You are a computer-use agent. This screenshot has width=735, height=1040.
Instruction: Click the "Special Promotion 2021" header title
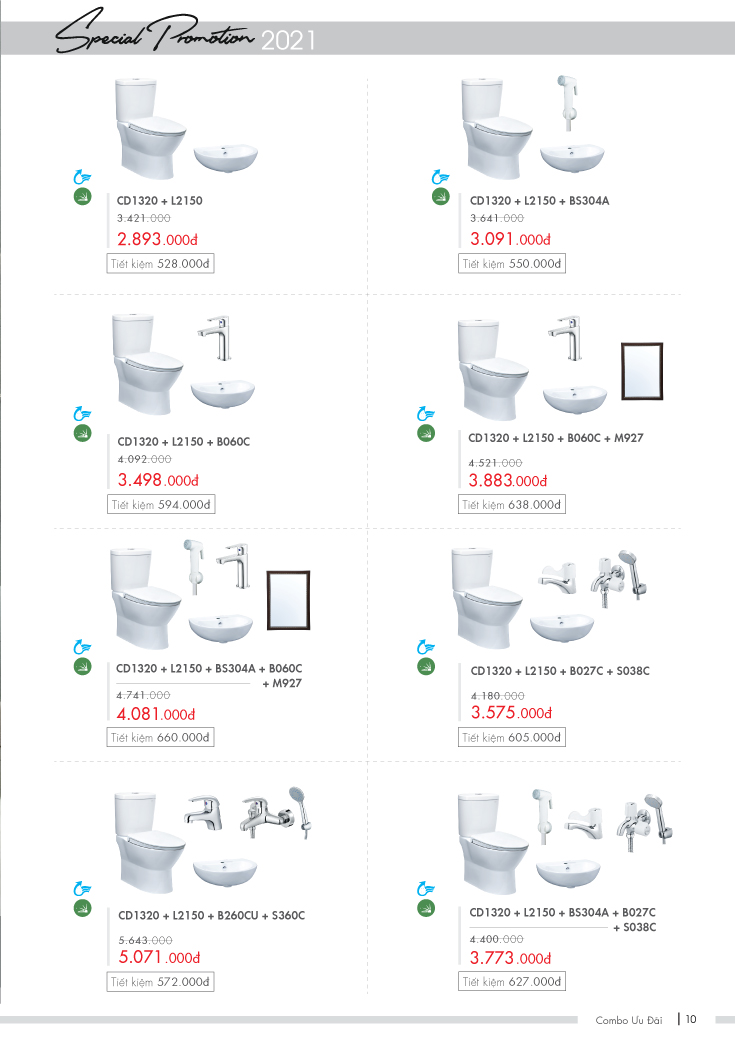[x=186, y=39]
